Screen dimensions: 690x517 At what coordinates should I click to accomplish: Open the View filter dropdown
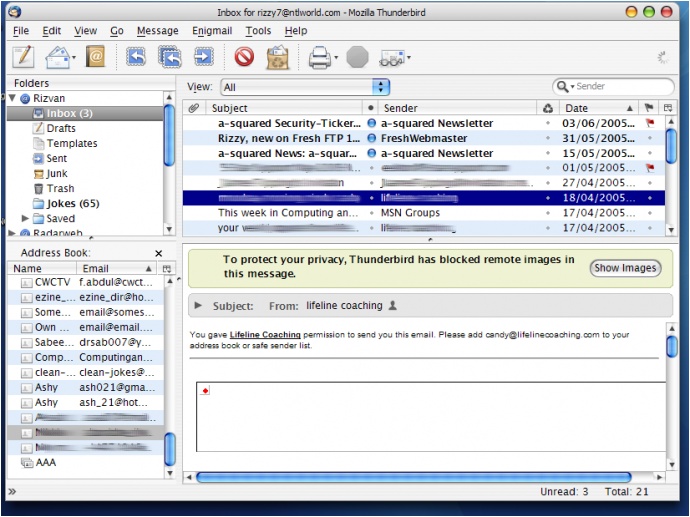[305, 87]
